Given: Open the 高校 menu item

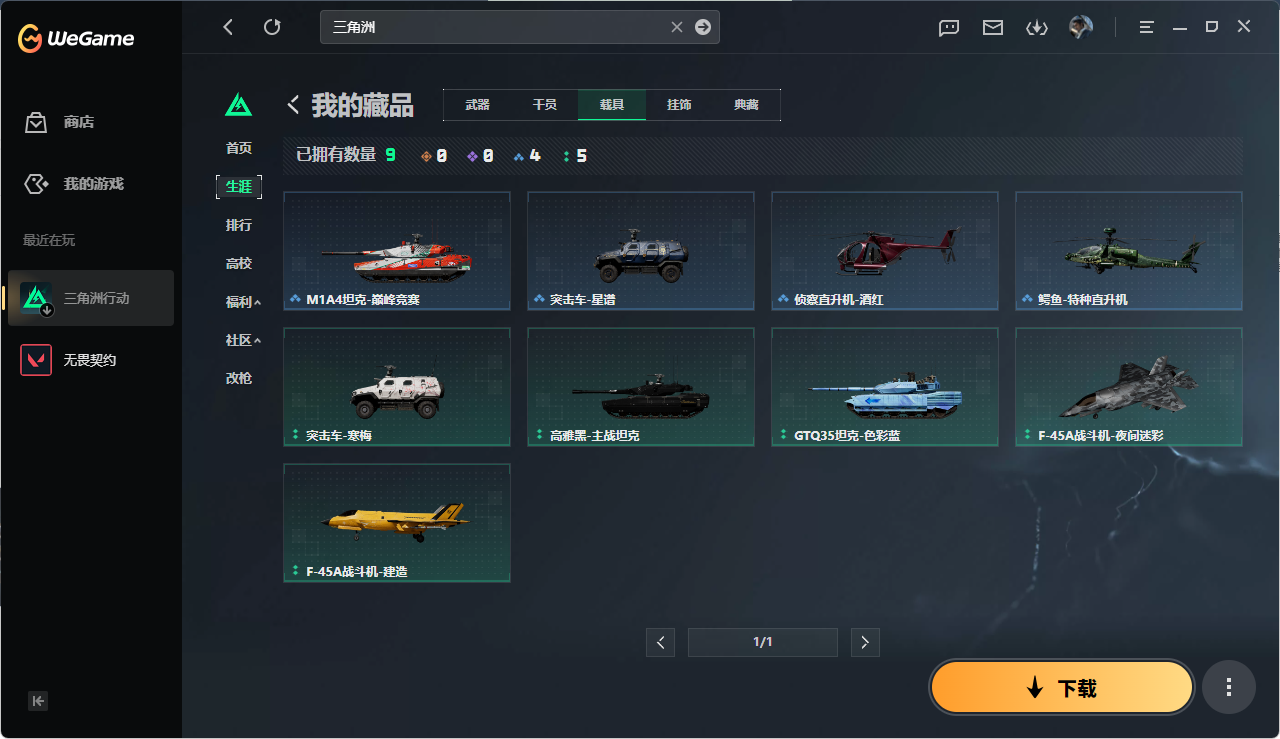Looking at the screenshot, I should tap(239, 264).
